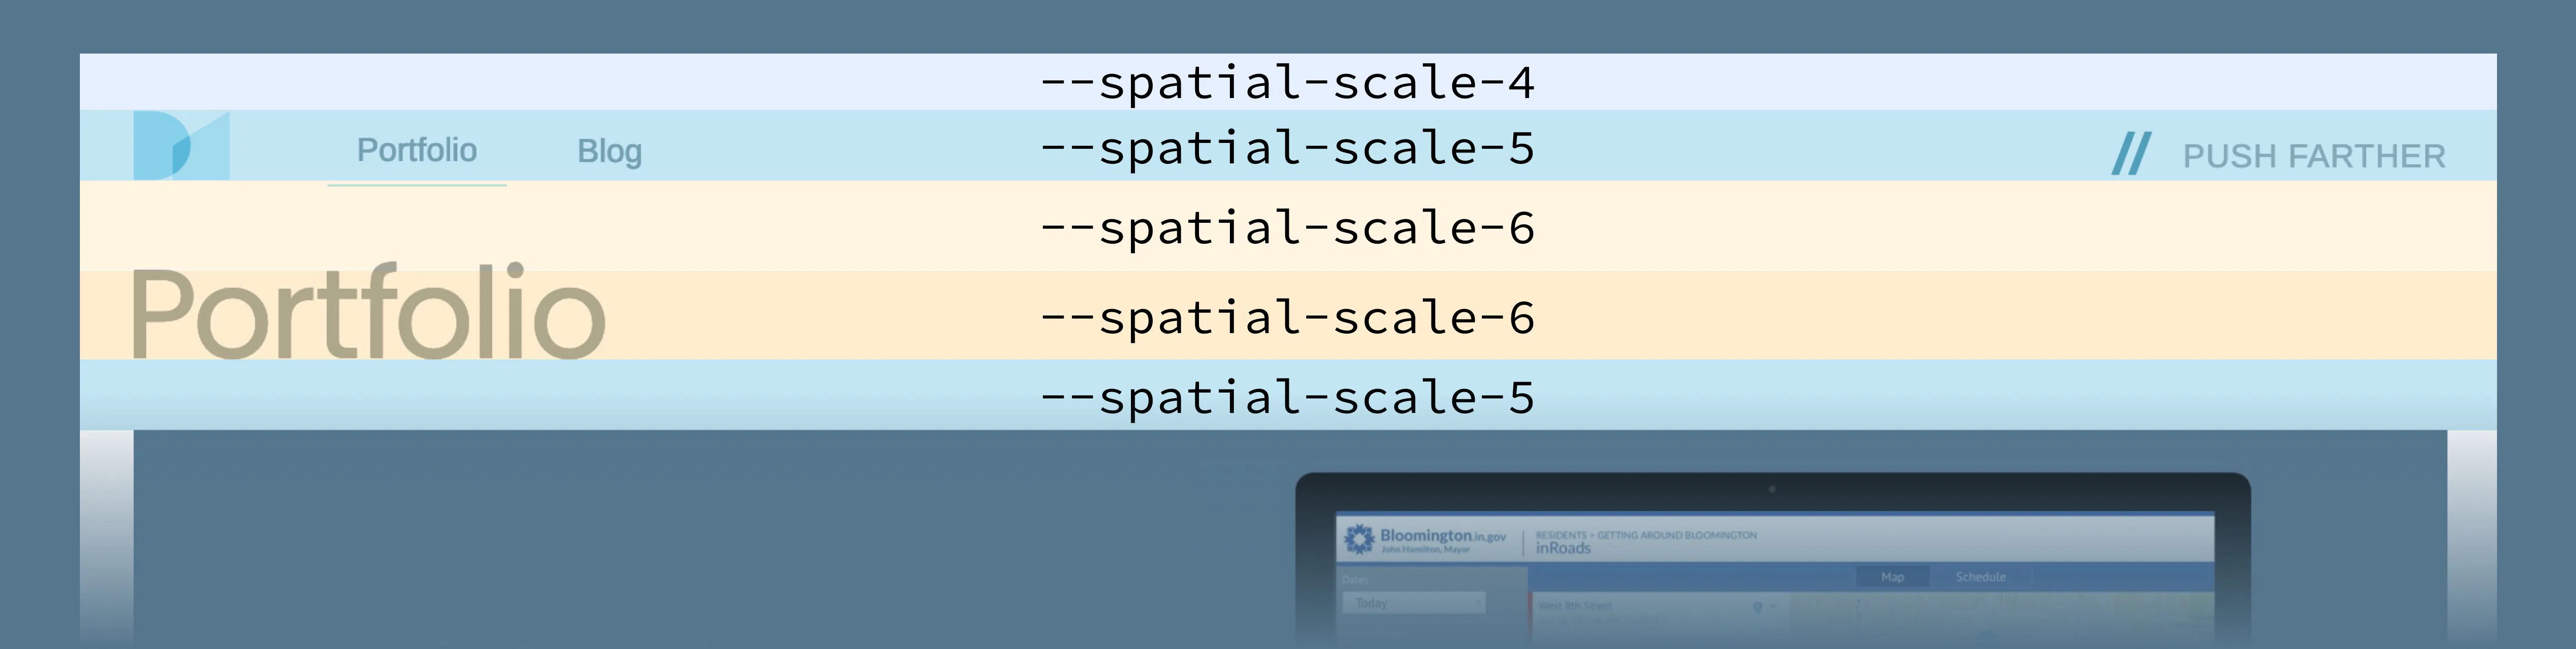Open the Portfolio navigation link
The image size is (2576, 649).
tap(417, 151)
